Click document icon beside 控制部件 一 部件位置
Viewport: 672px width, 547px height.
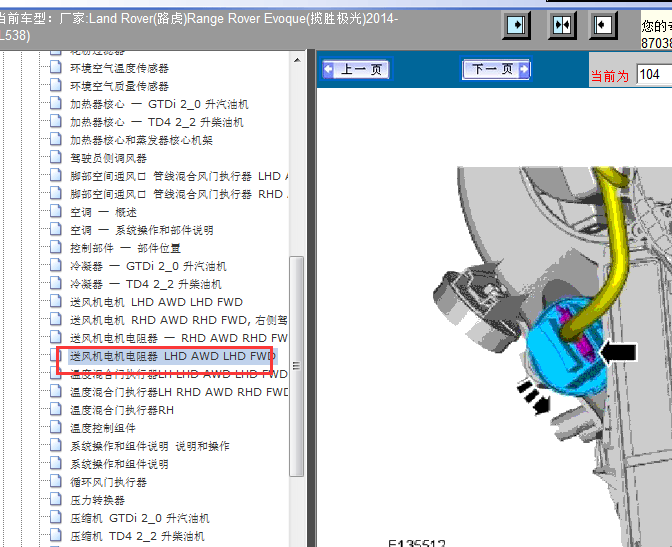(x=56, y=247)
